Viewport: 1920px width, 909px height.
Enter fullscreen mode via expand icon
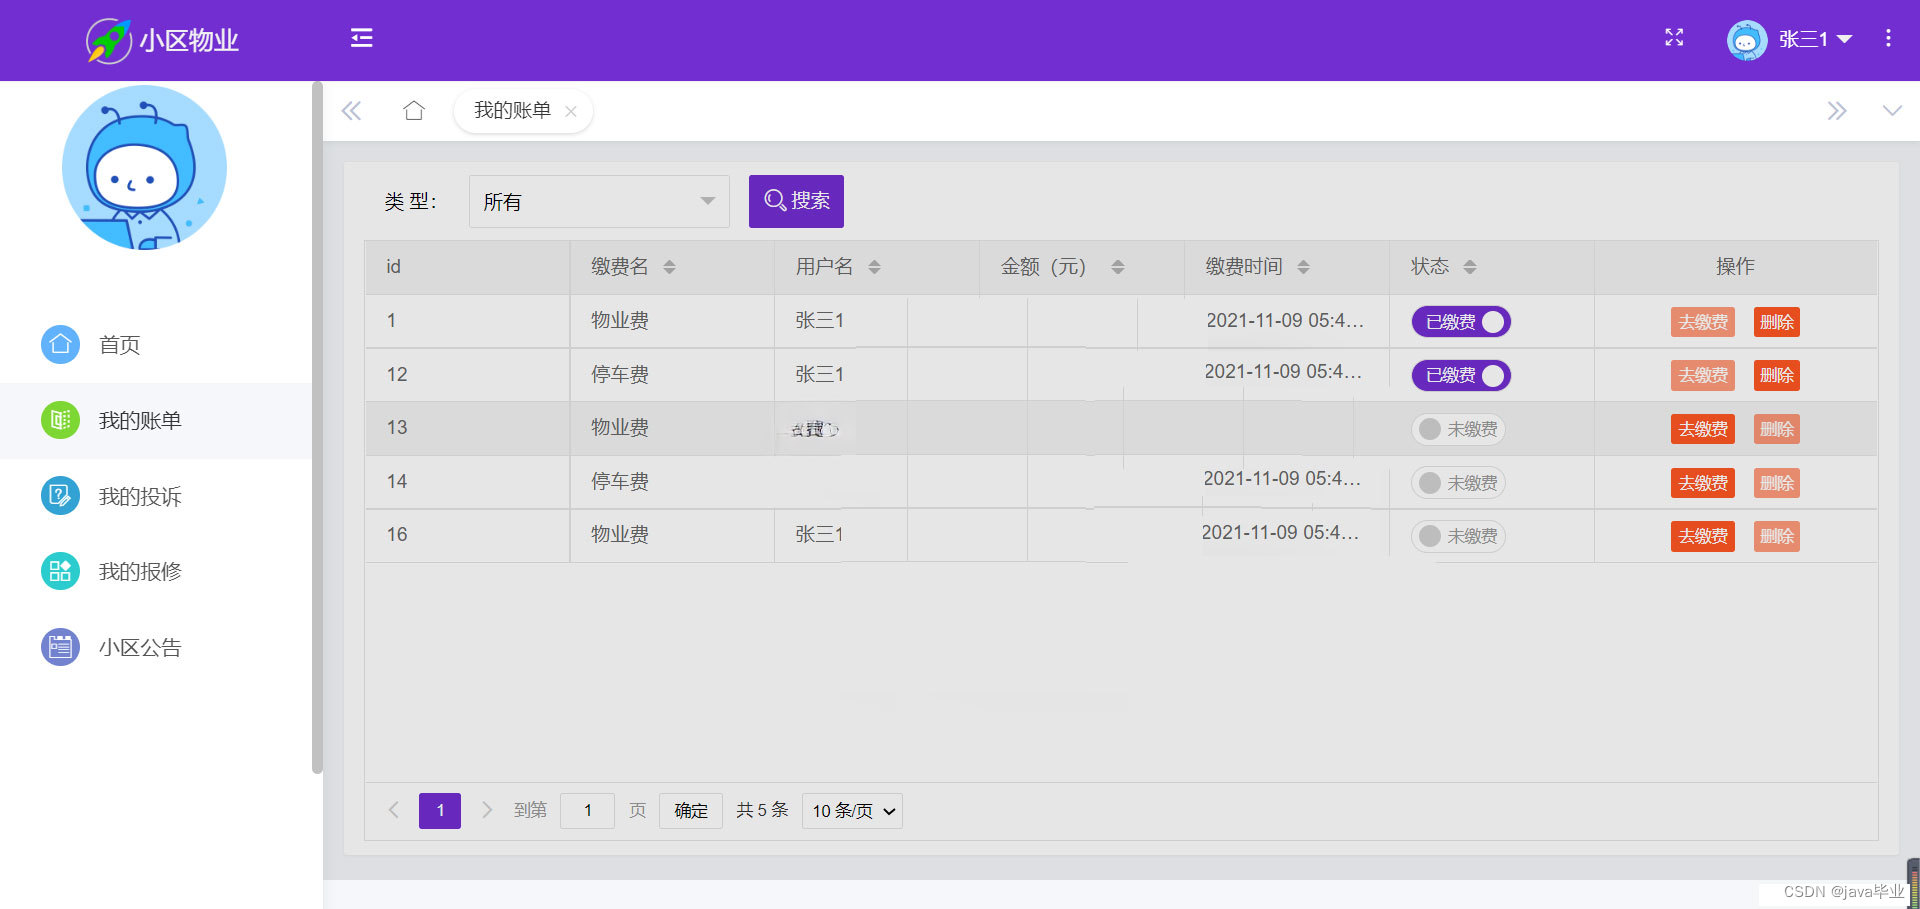tap(1674, 38)
